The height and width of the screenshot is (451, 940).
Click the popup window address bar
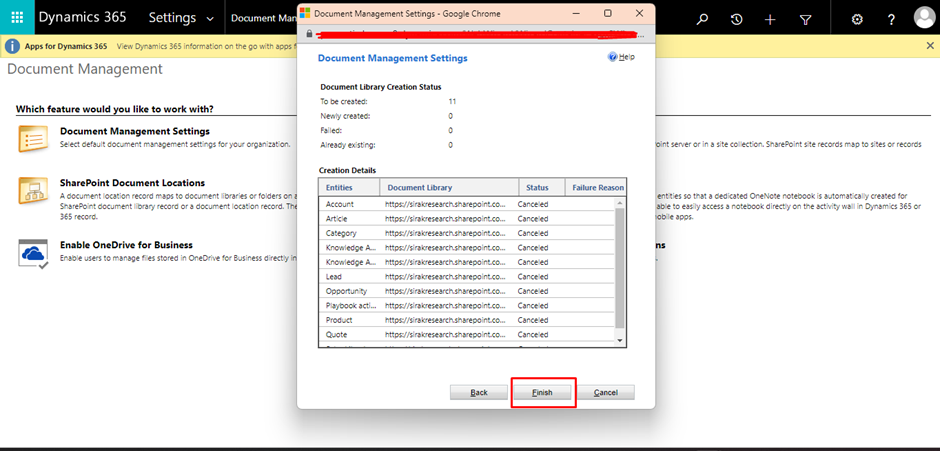pyautogui.click(x=477, y=34)
